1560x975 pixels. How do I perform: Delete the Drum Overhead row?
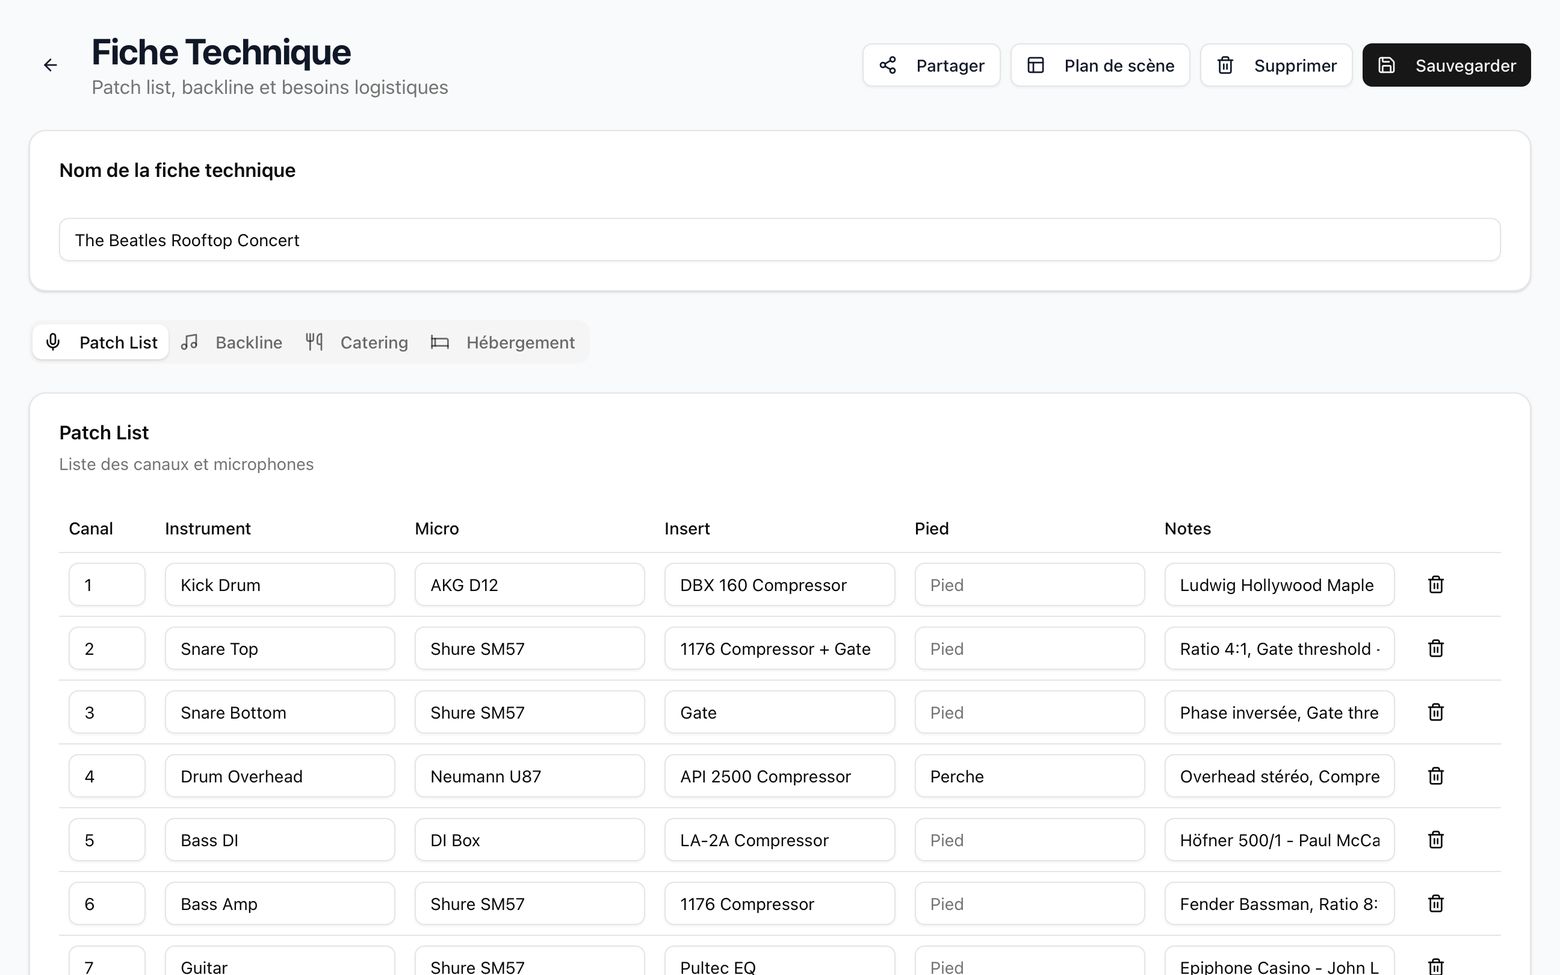(1436, 776)
